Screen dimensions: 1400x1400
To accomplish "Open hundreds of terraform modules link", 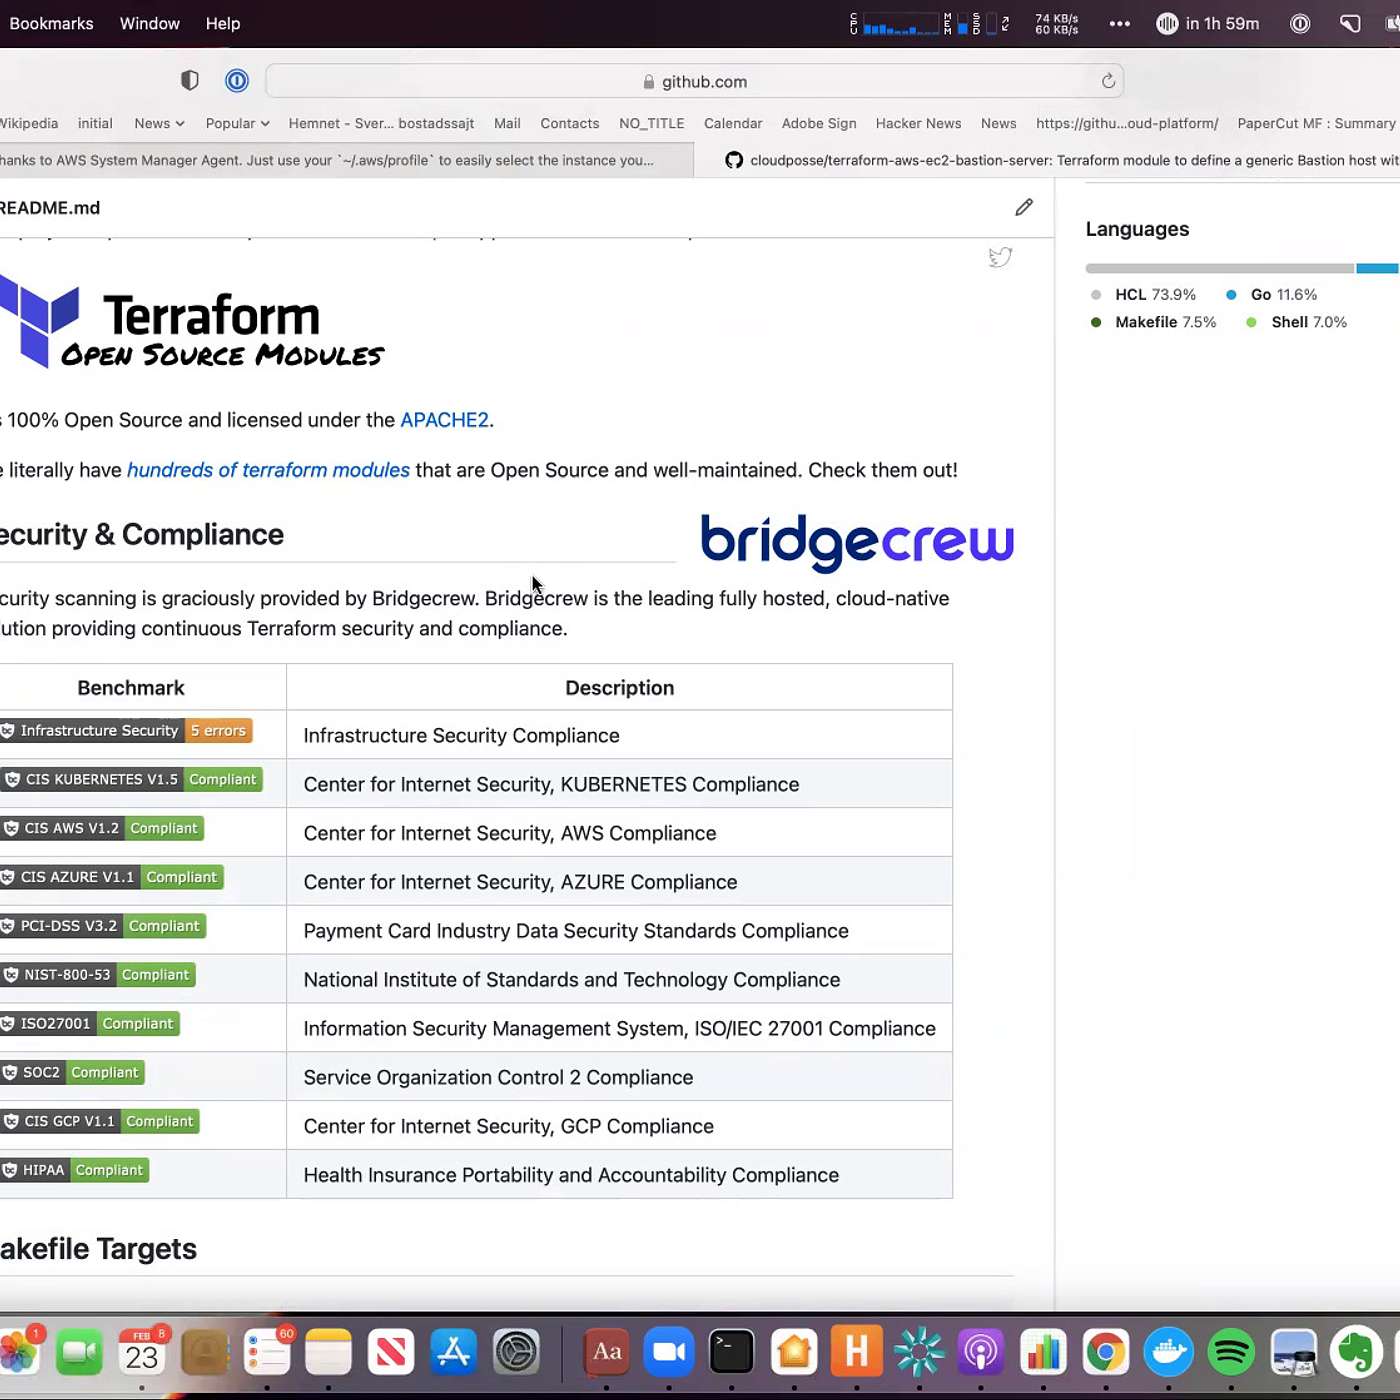I will [x=268, y=470].
